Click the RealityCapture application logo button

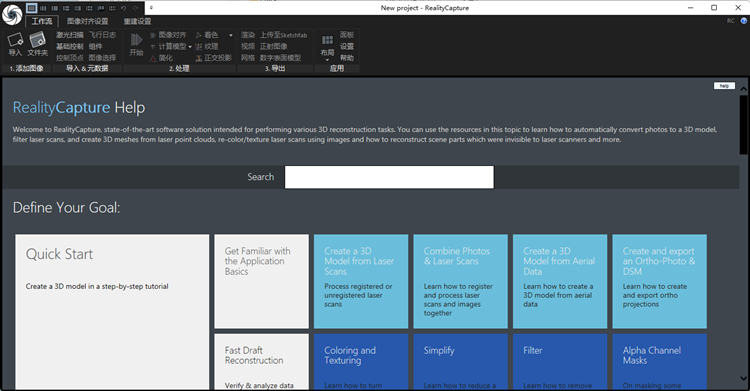pyautogui.click(x=12, y=14)
